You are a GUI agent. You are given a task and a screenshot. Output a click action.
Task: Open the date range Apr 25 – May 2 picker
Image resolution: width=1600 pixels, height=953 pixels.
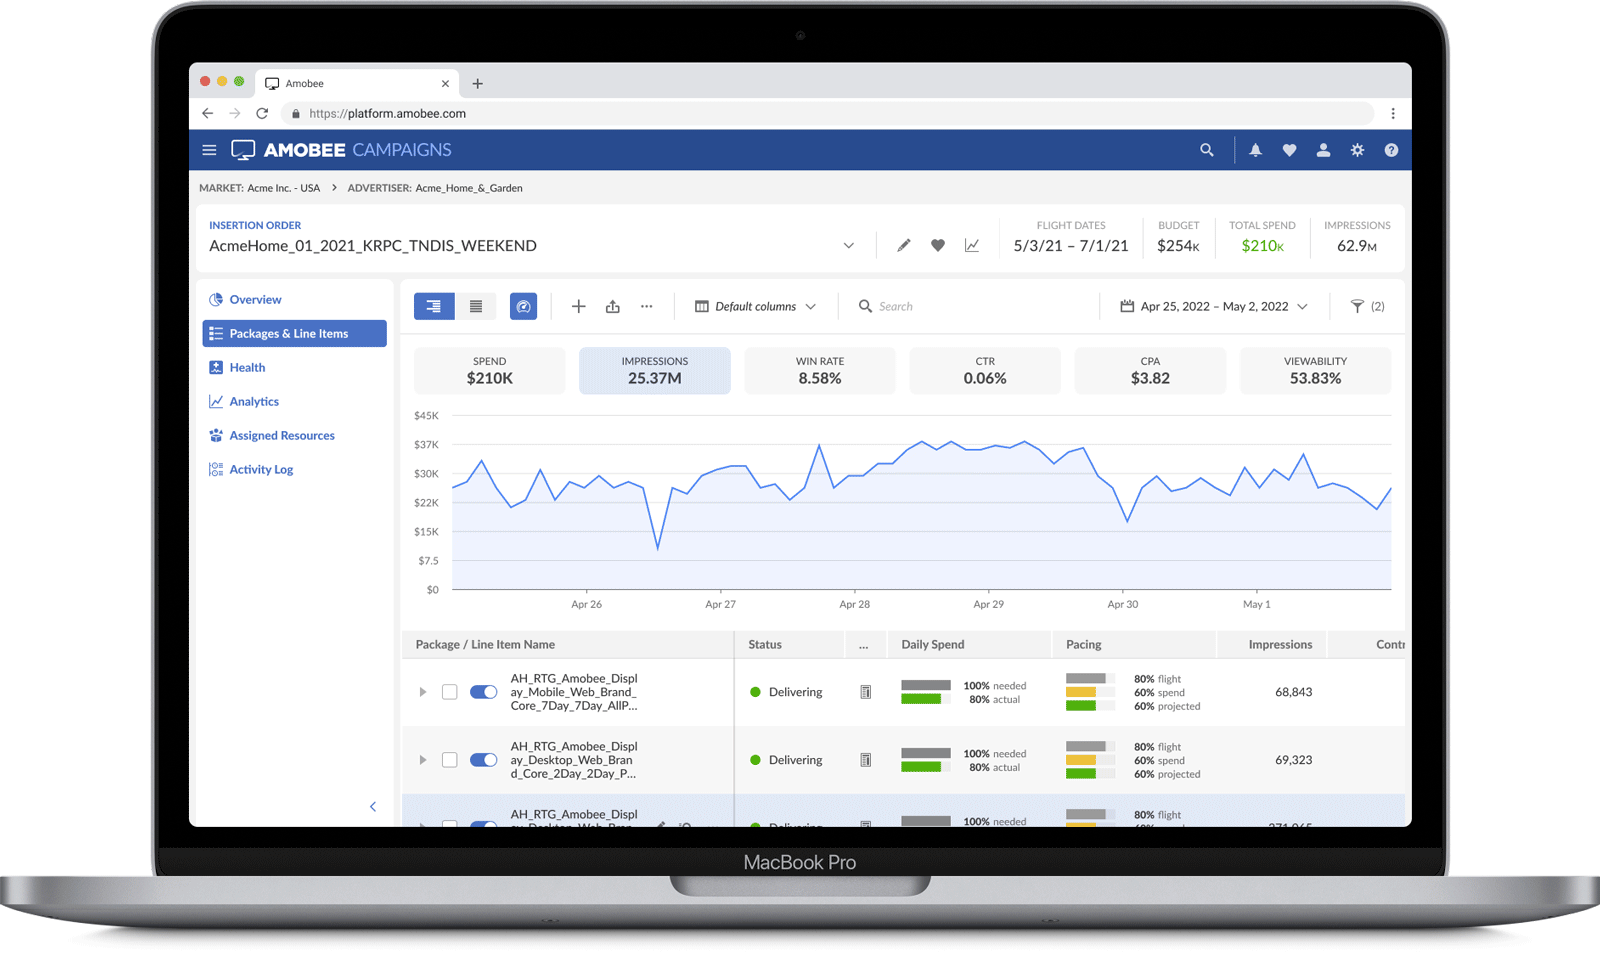click(1214, 306)
